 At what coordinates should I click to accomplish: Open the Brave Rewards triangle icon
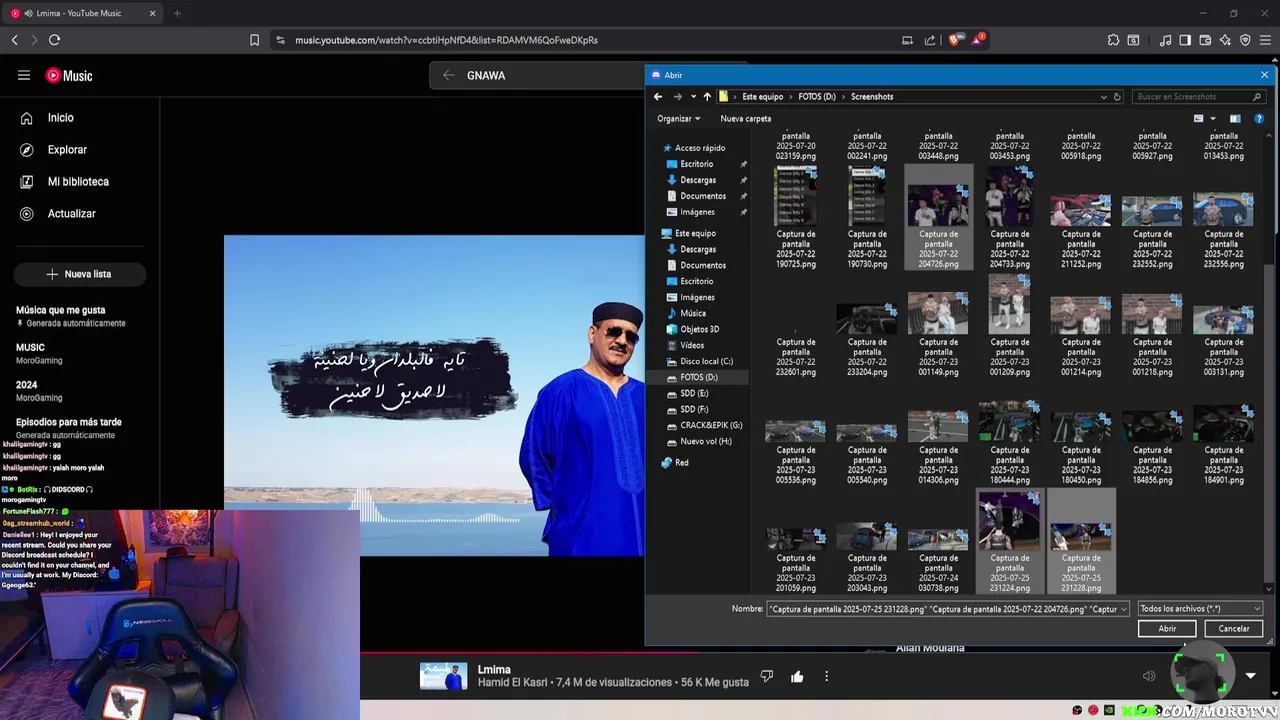(978, 40)
